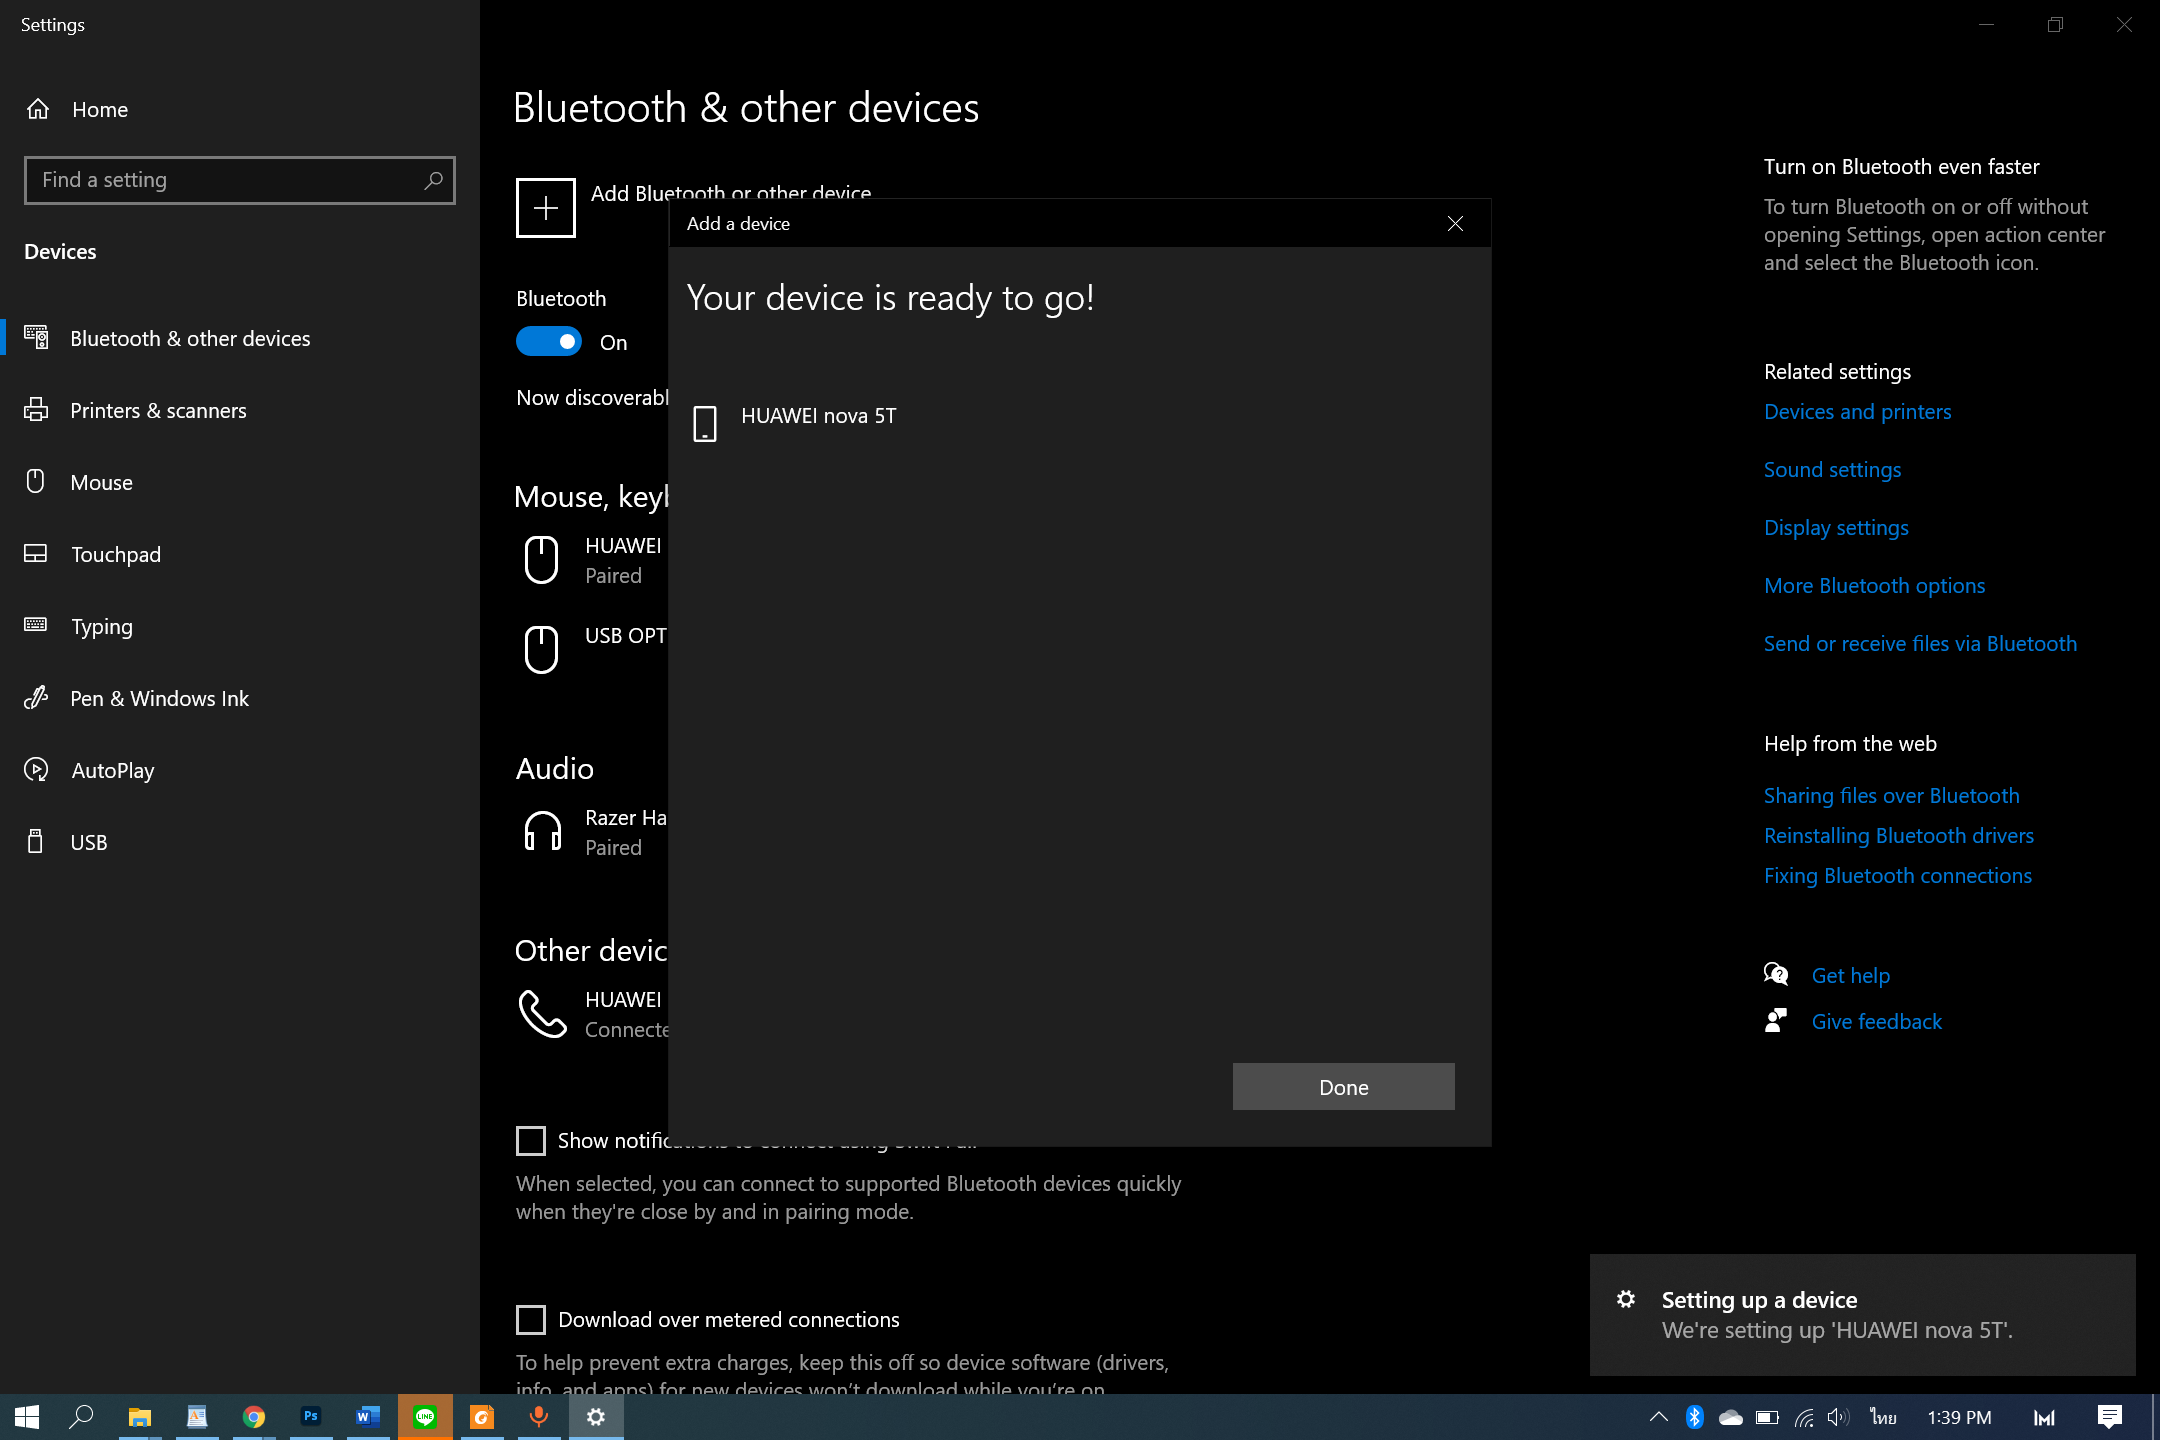The height and width of the screenshot is (1440, 2160).
Task: Click the HUAWEI nova 5T device name
Action: [x=818, y=416]
